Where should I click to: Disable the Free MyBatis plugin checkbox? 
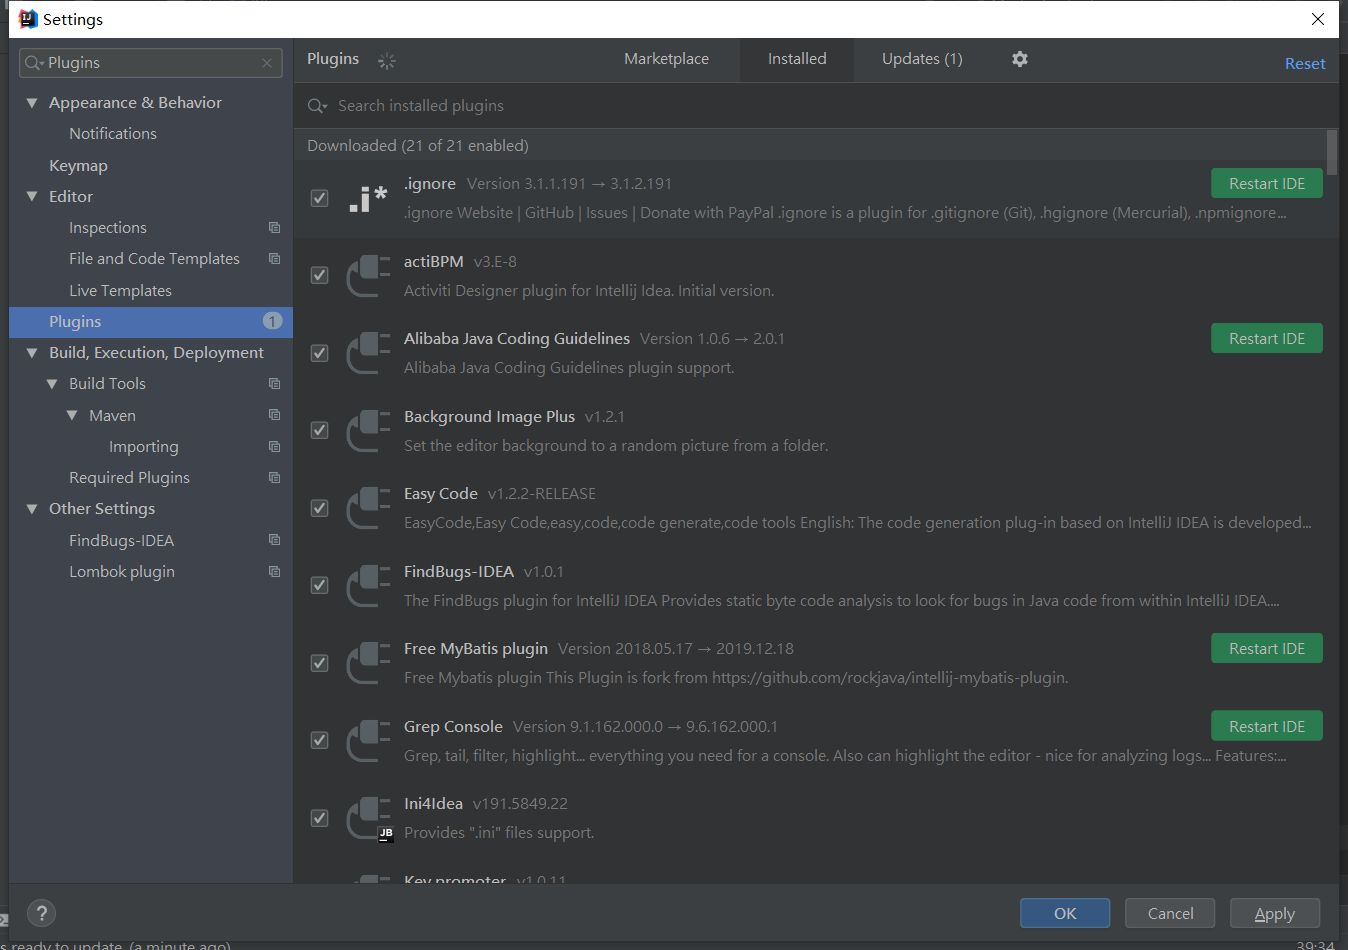320,663
